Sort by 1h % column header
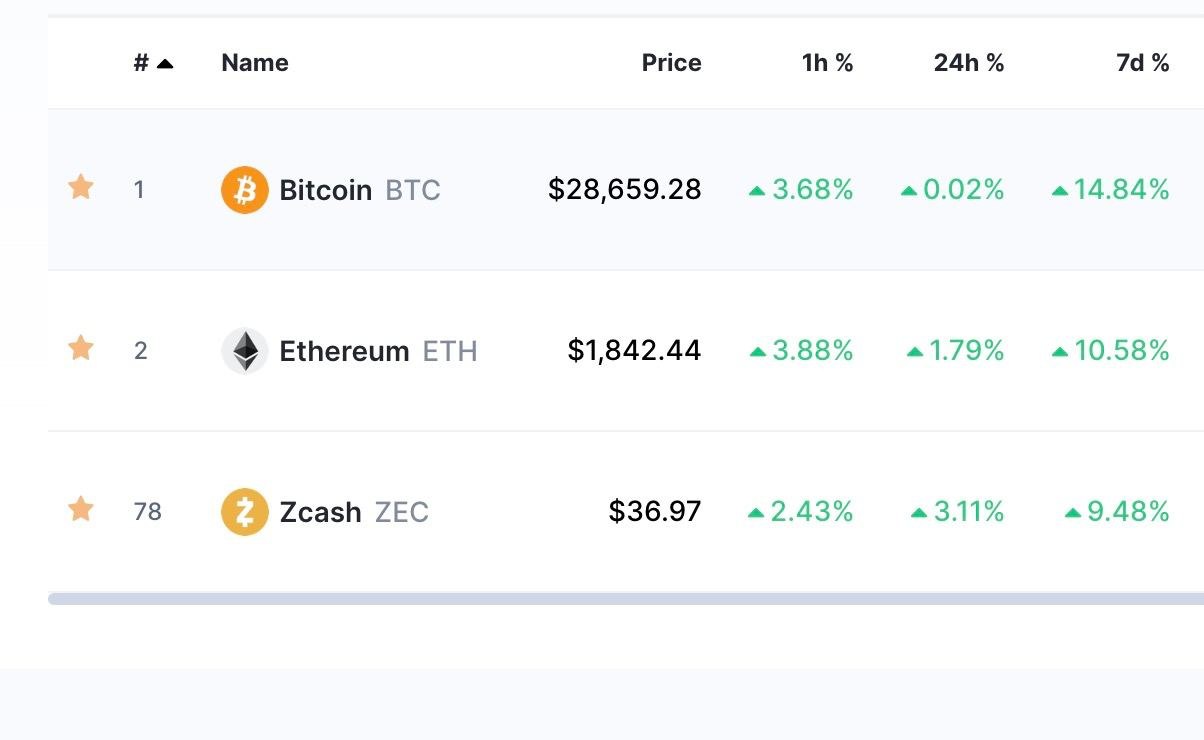 (828, 63)
